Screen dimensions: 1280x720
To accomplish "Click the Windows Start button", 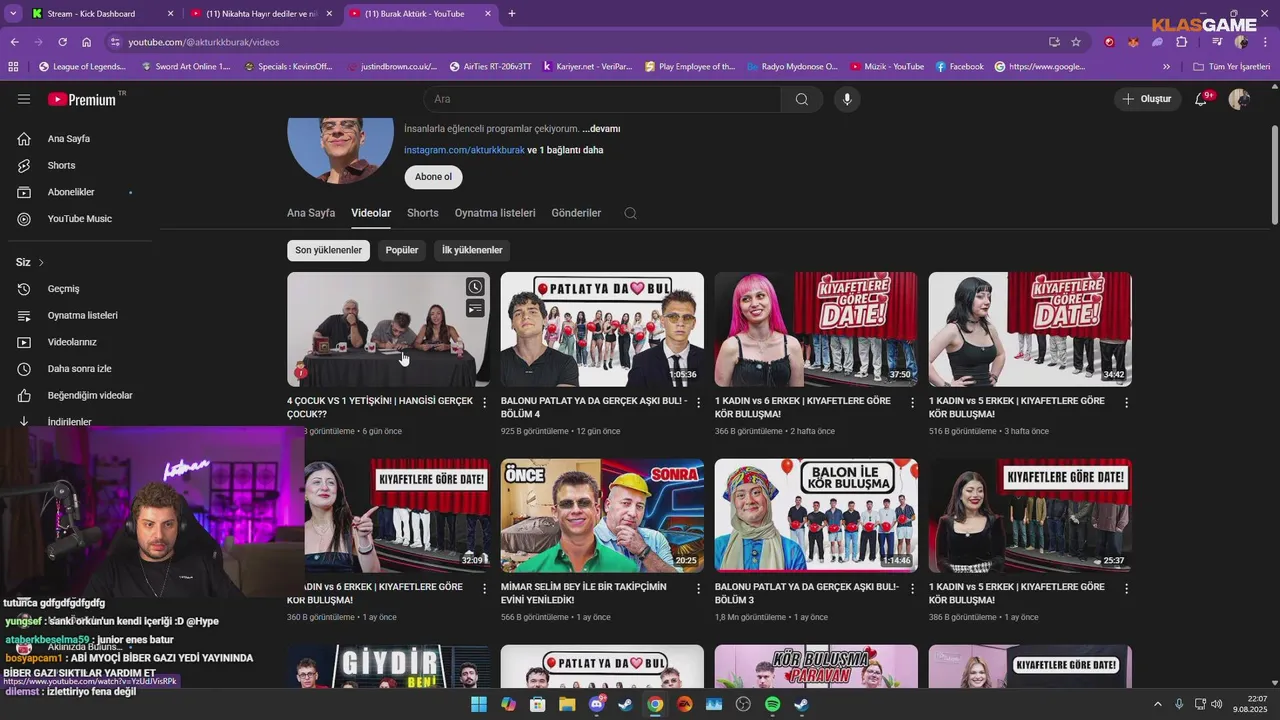I will [479, 704].
